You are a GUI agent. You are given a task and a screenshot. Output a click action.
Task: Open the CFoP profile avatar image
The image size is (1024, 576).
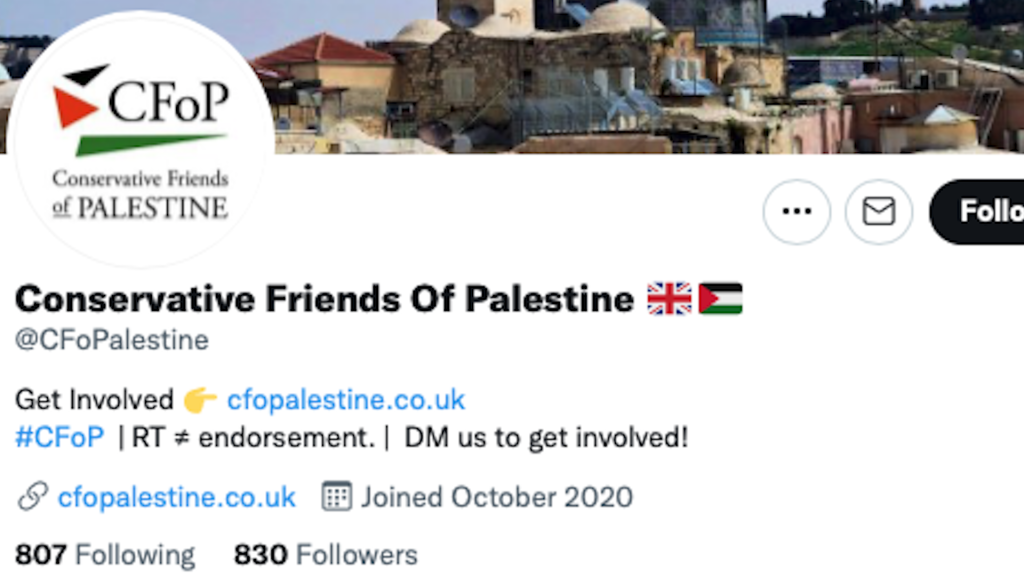click(140, 140)
